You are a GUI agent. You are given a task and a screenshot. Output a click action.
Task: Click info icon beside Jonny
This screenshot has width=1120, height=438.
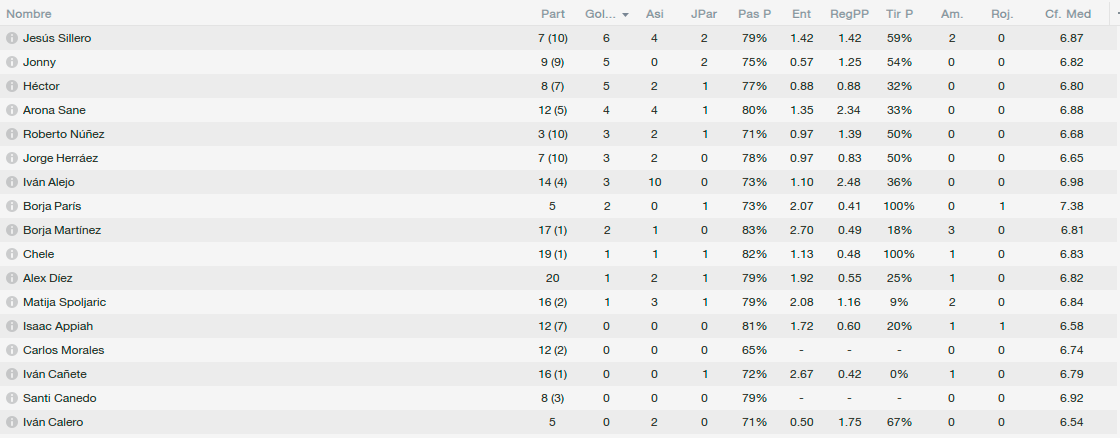click(11, 62)
